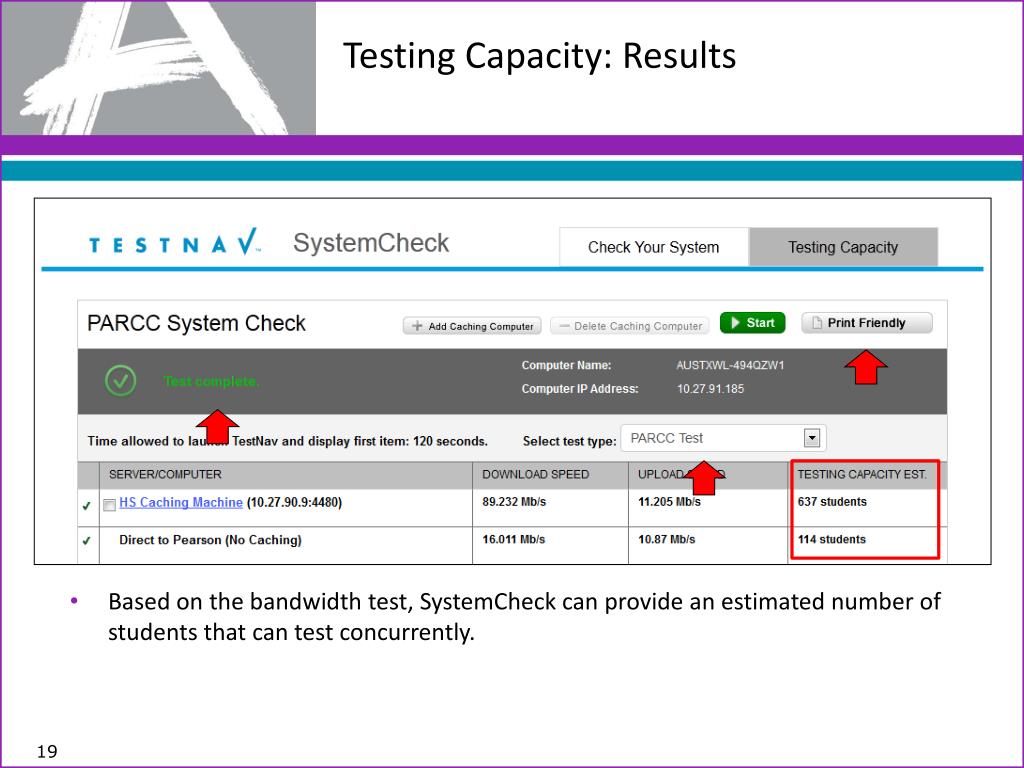Start the bandwidth test with Start button

[x=752, y=323]
